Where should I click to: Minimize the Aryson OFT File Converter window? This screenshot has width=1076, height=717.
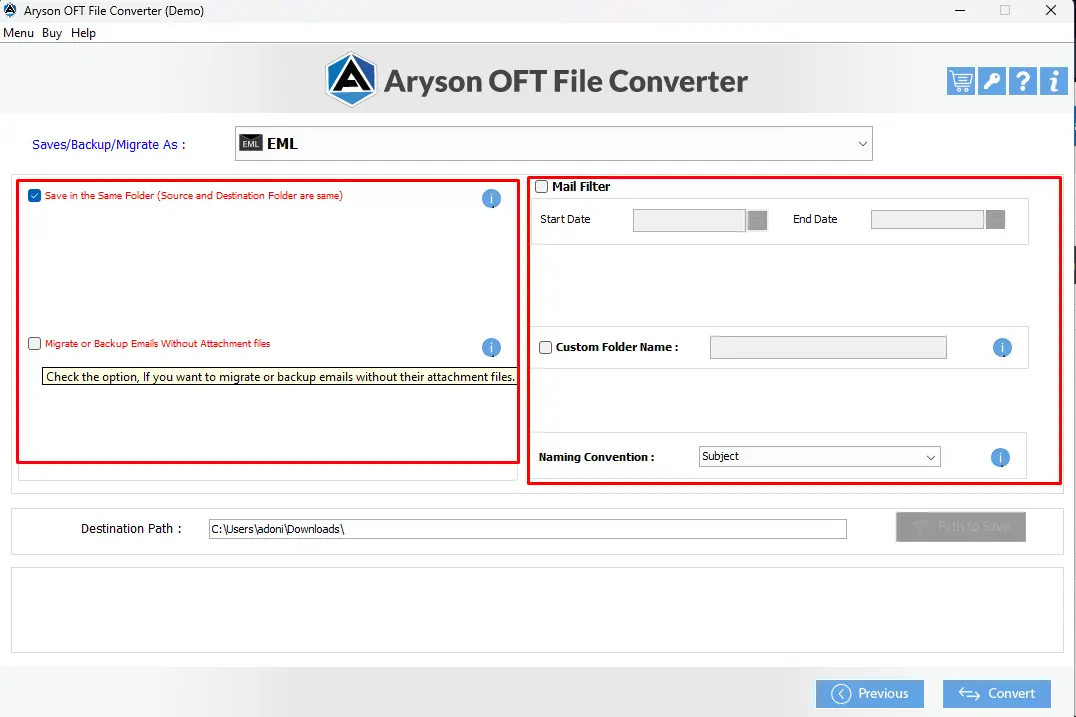click(x=960, y=10)
